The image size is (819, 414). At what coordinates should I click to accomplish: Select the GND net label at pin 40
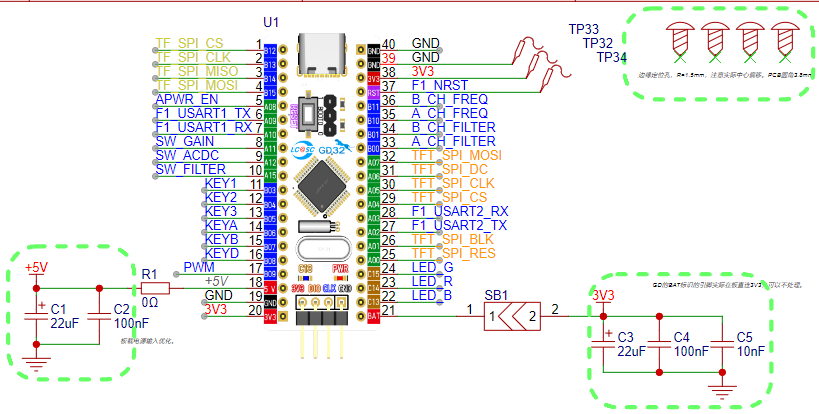click(x=426, y=43)
